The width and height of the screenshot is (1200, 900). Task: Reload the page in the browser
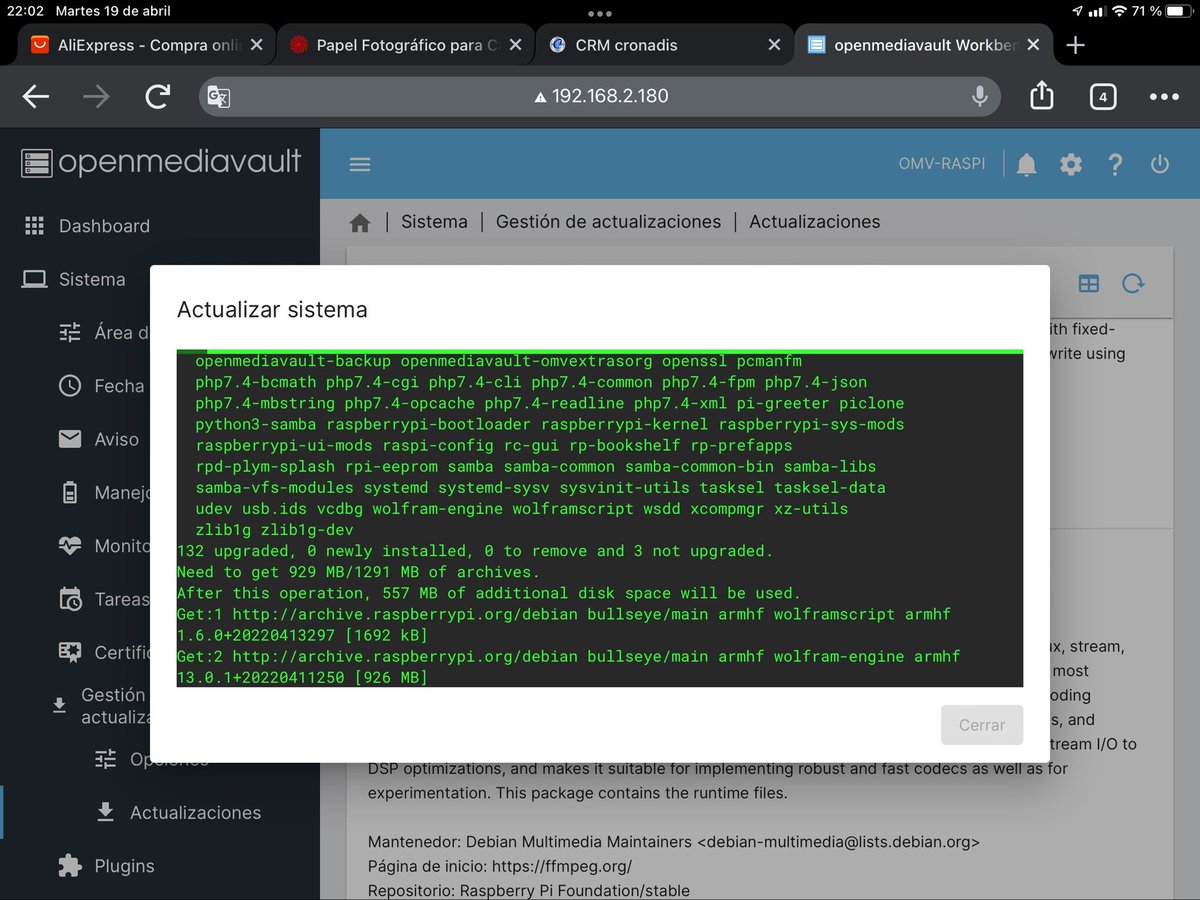157,96
